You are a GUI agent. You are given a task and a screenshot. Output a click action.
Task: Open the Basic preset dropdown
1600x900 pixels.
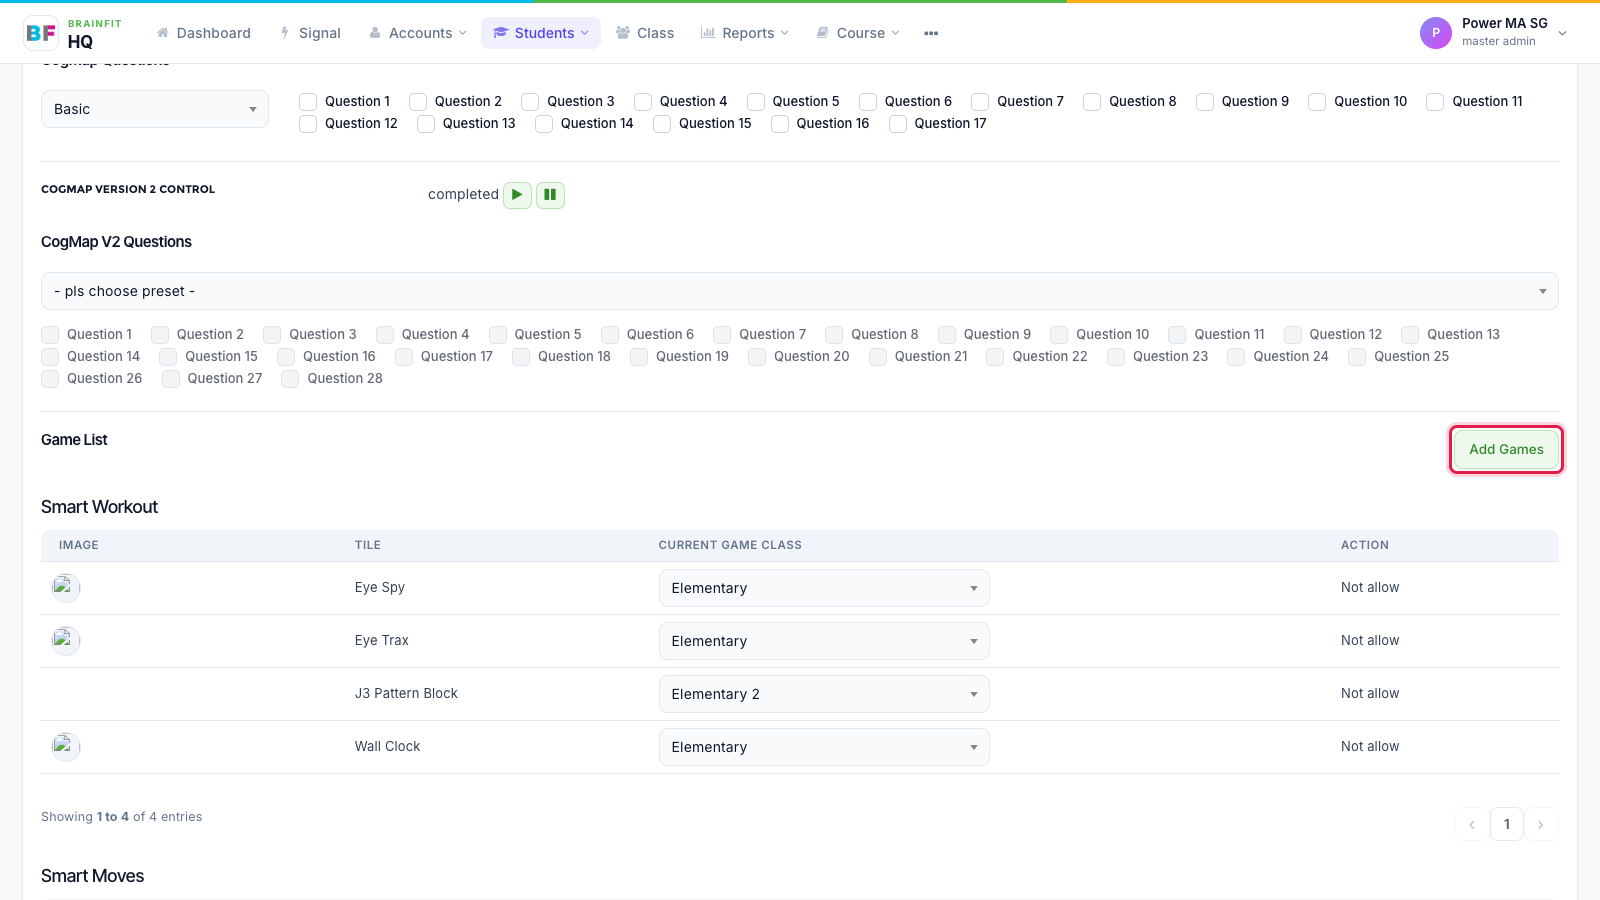[155, 109]
